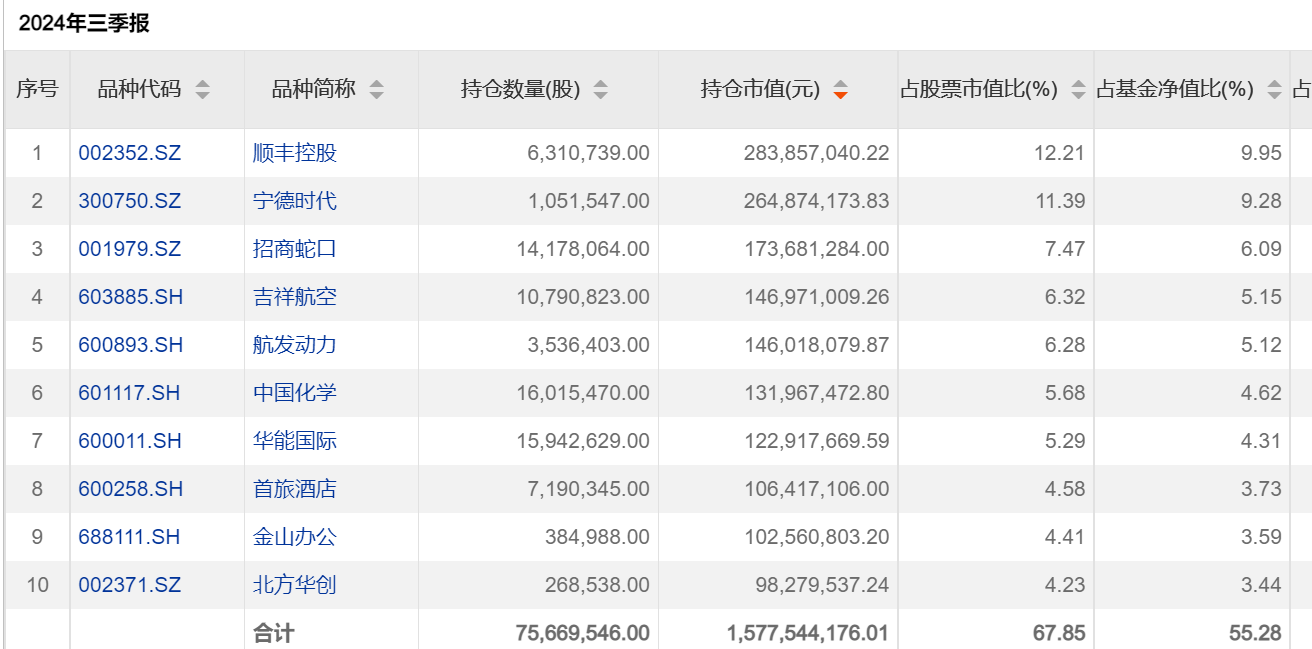Open 宁德时代 stock name link
1312x649 pixels.
[x=295, y=201]
